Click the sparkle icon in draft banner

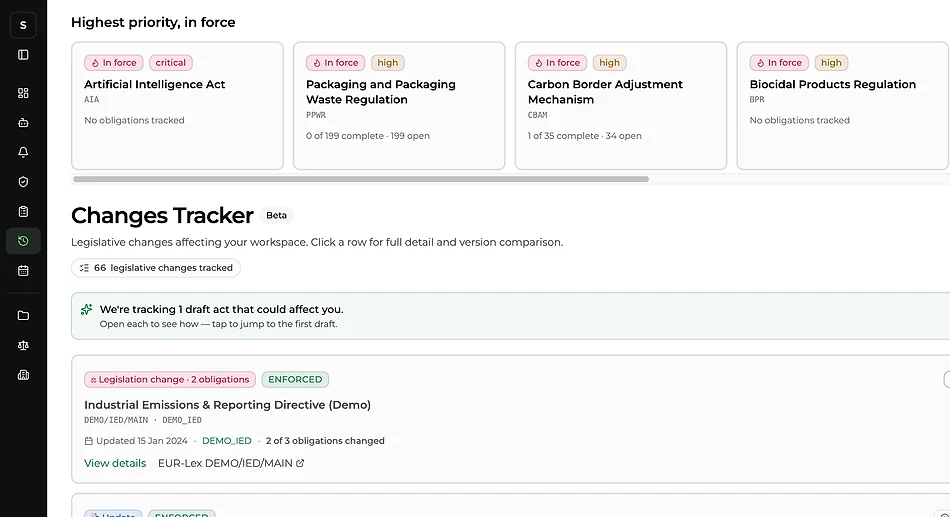87,309
